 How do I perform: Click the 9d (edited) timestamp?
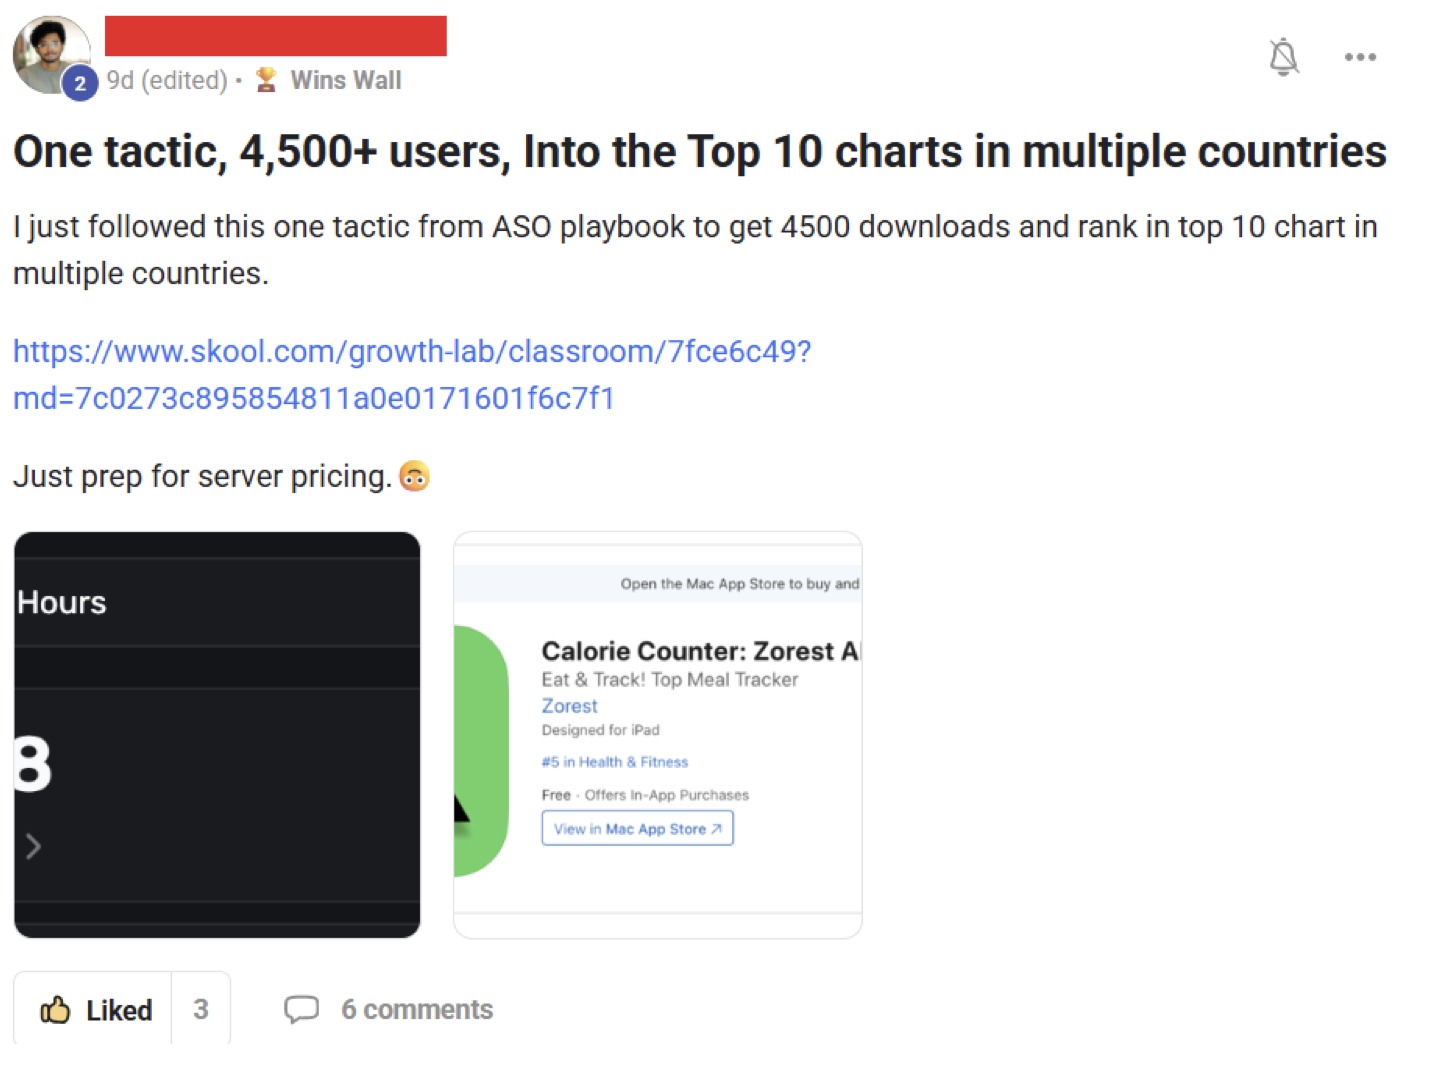167,80
